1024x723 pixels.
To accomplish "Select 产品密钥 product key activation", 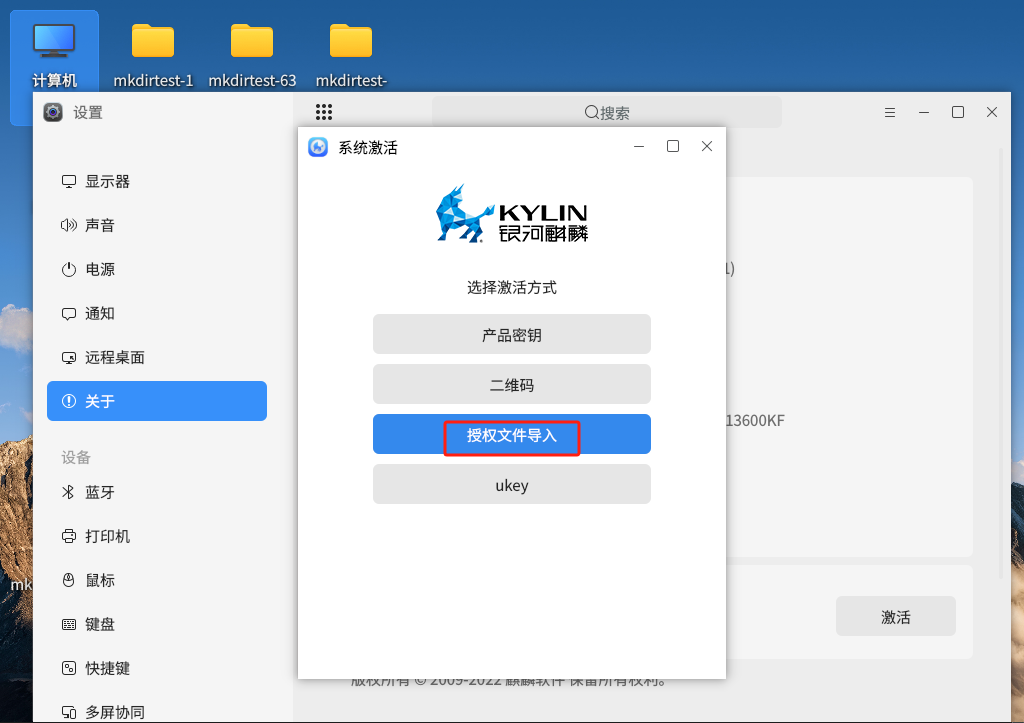I will point(511,334).
